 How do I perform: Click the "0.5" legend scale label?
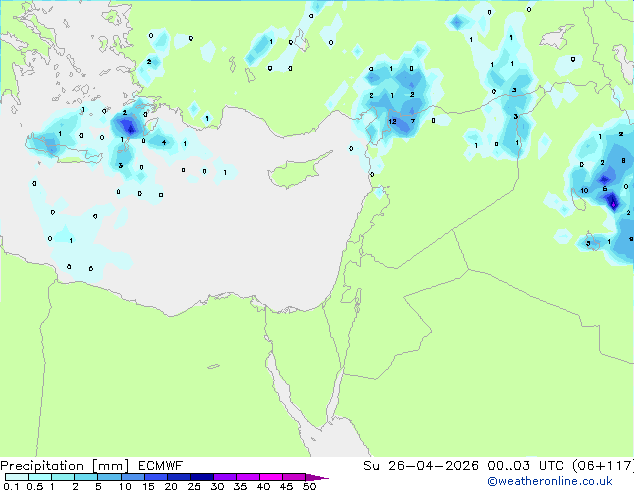tap(34, 486)
